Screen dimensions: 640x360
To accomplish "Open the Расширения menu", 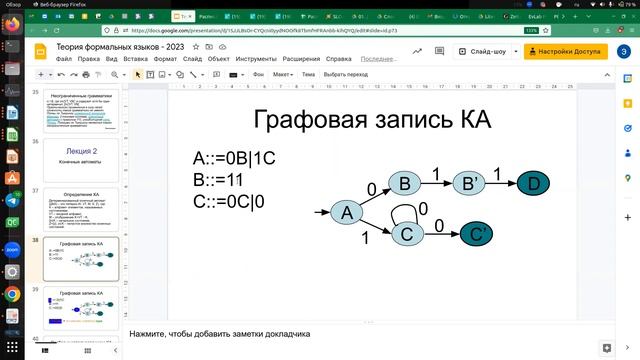I will 301,59.
